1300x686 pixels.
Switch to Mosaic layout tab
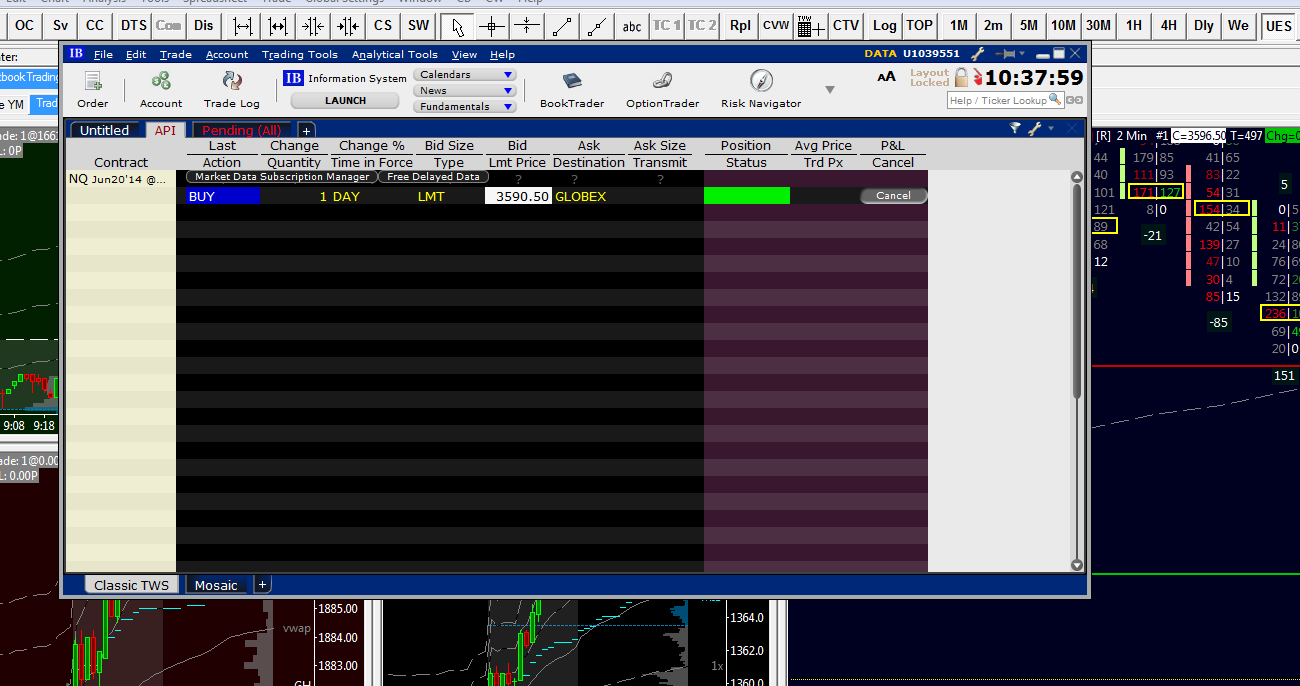(216, 585)
